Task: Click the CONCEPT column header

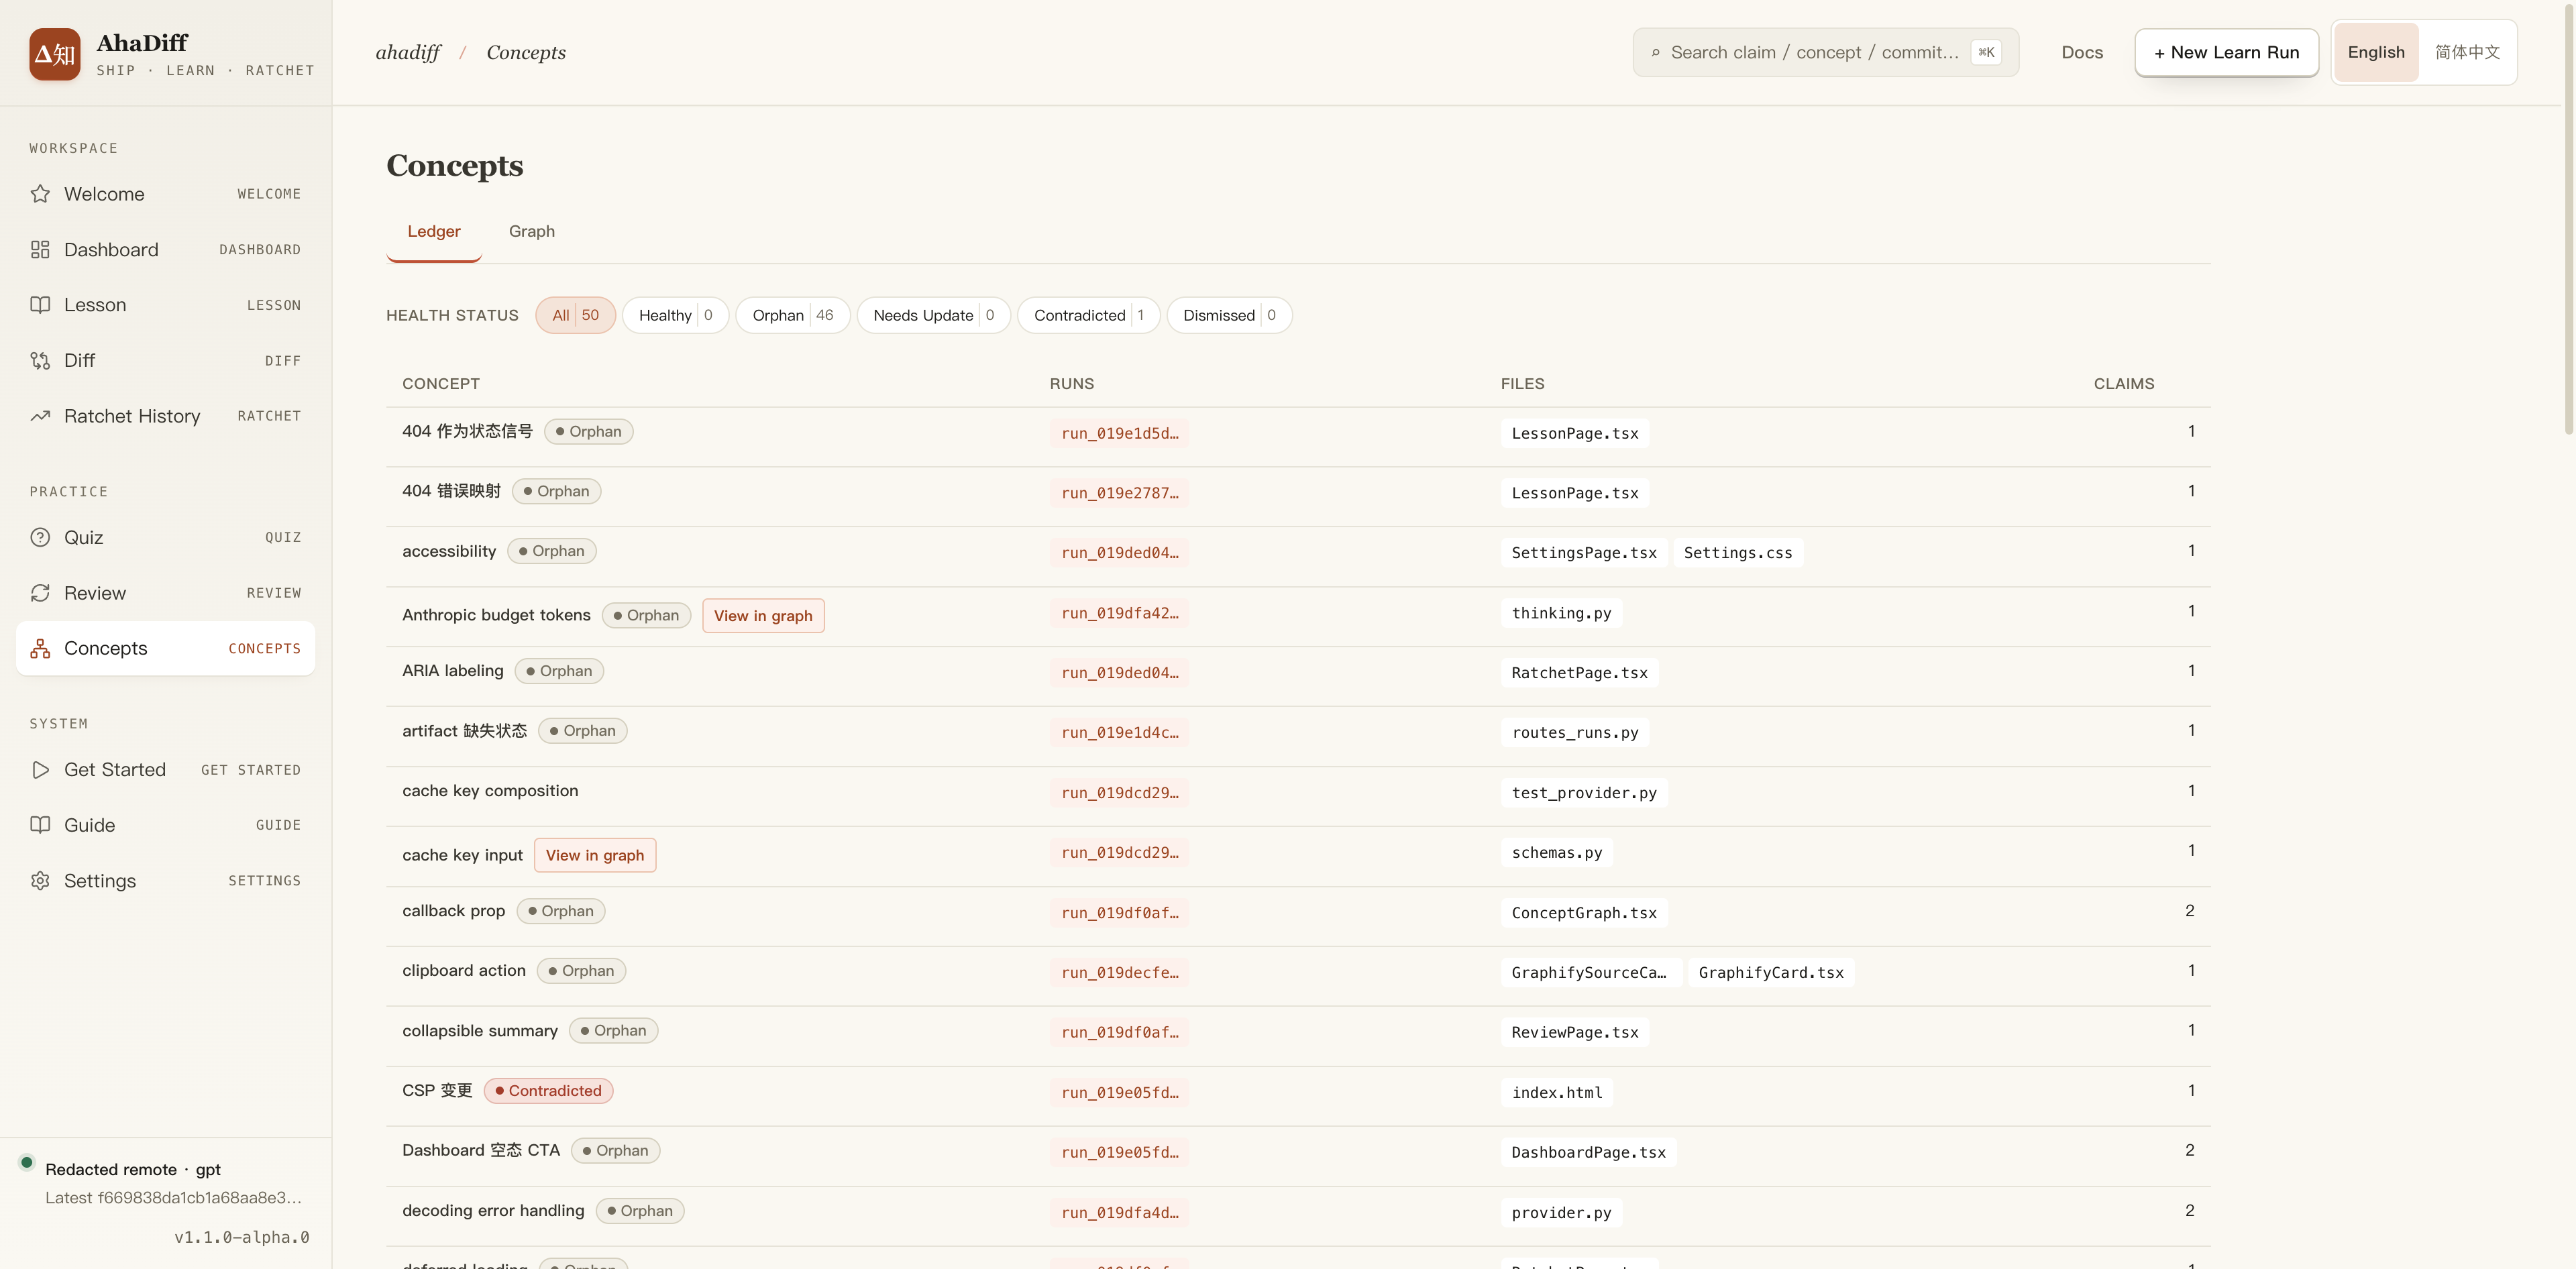Action: tap(441, 384)
